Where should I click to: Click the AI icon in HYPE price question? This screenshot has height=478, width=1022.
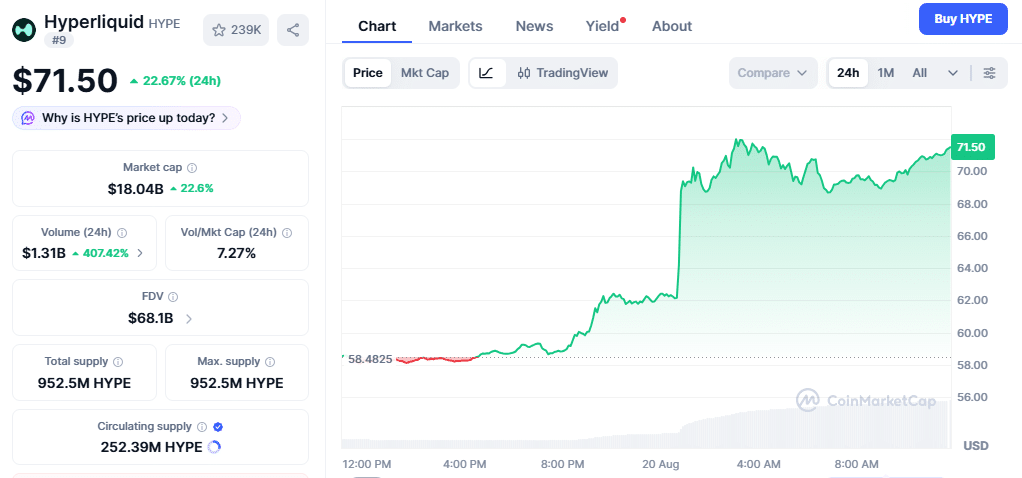[x=28, y=118]
